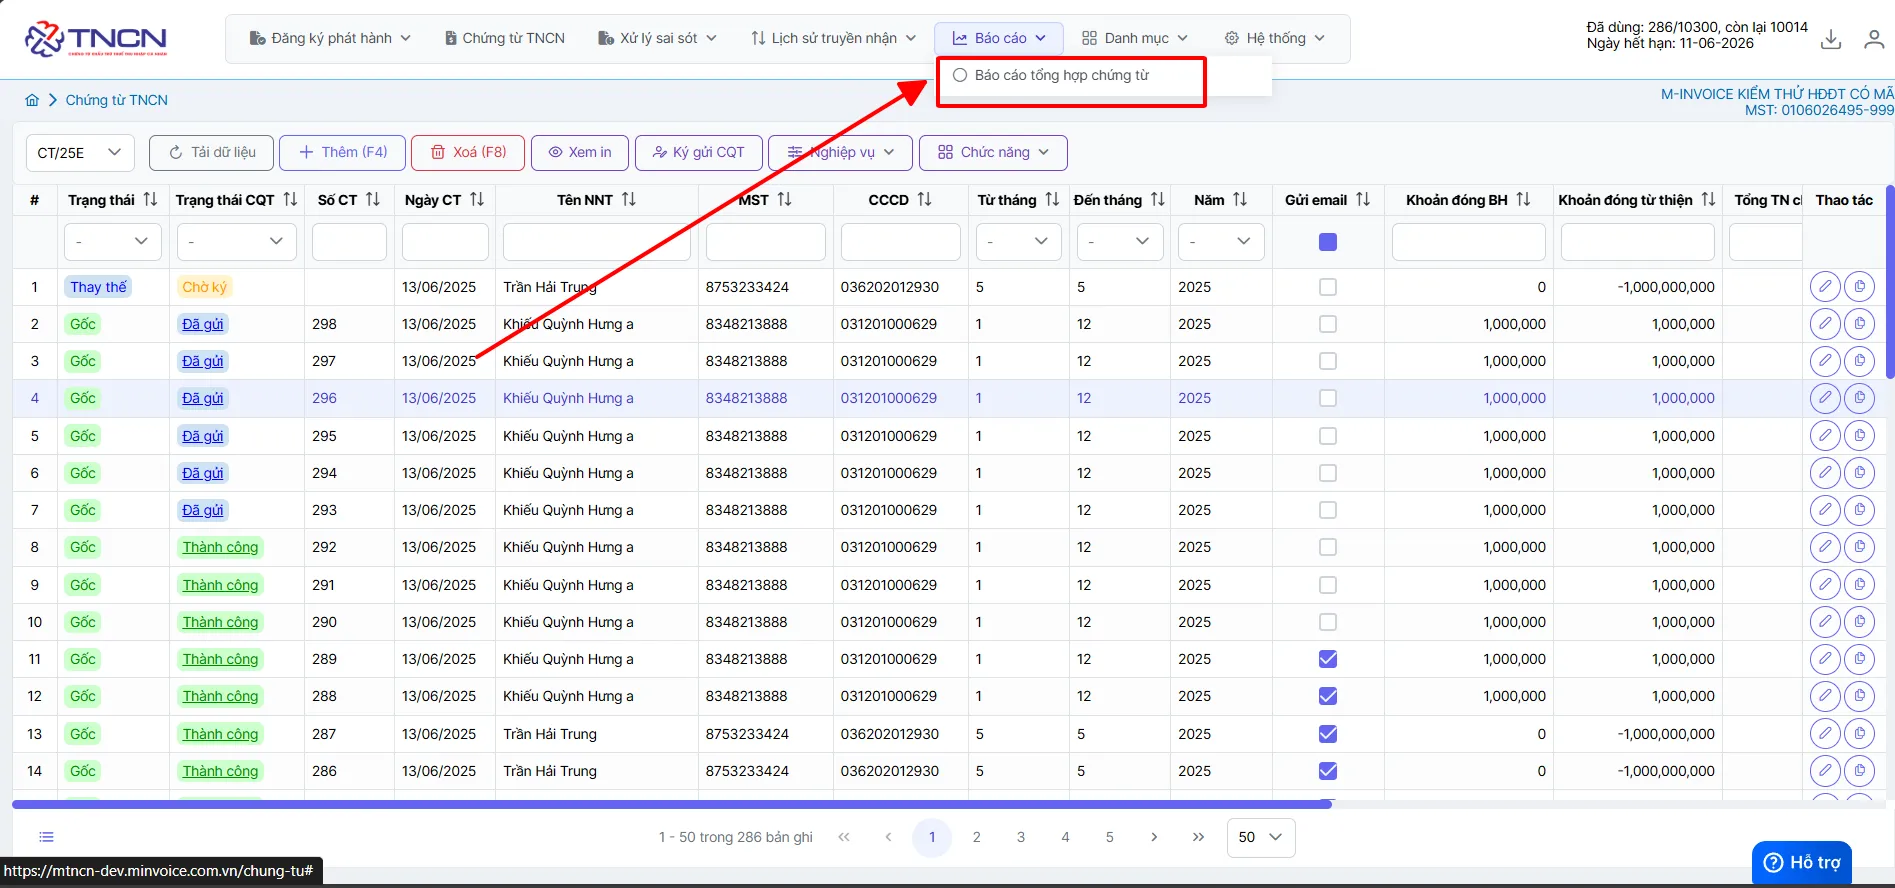Sort by Ngày CT column arrows
This screenshot has height=888, width=1895.
(x=477, y=200)
